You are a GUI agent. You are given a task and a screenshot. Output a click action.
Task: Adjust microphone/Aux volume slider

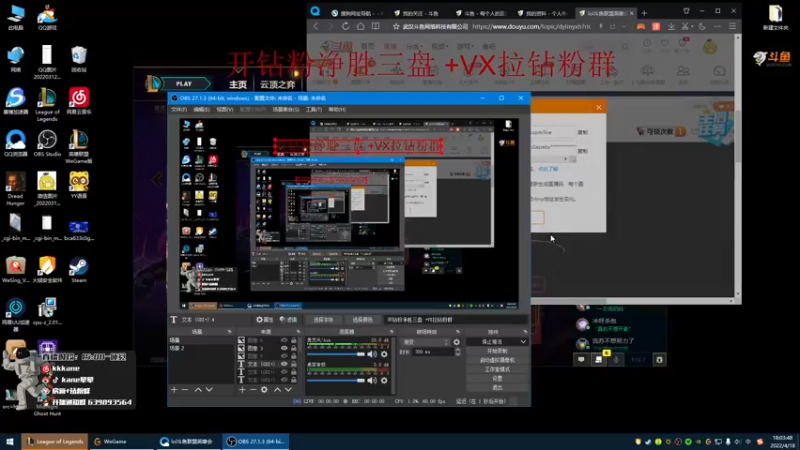click(x=336, y=354)
